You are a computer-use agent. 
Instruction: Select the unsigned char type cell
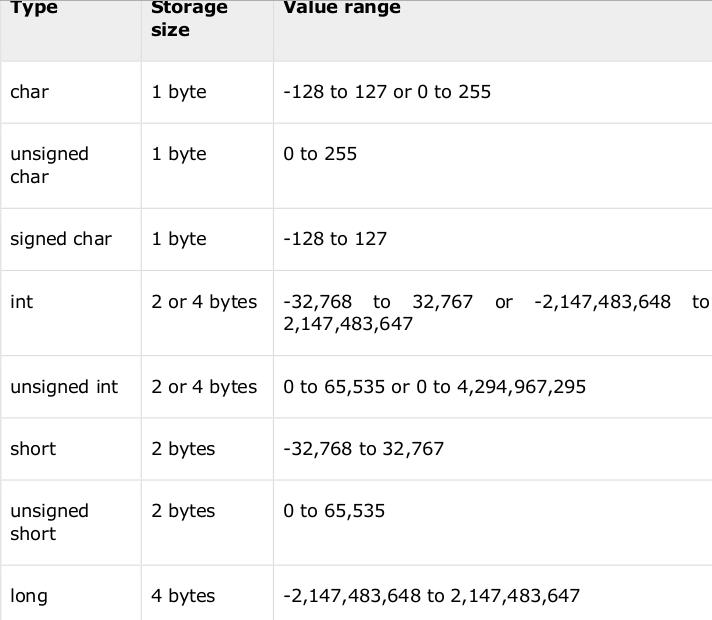70,166
